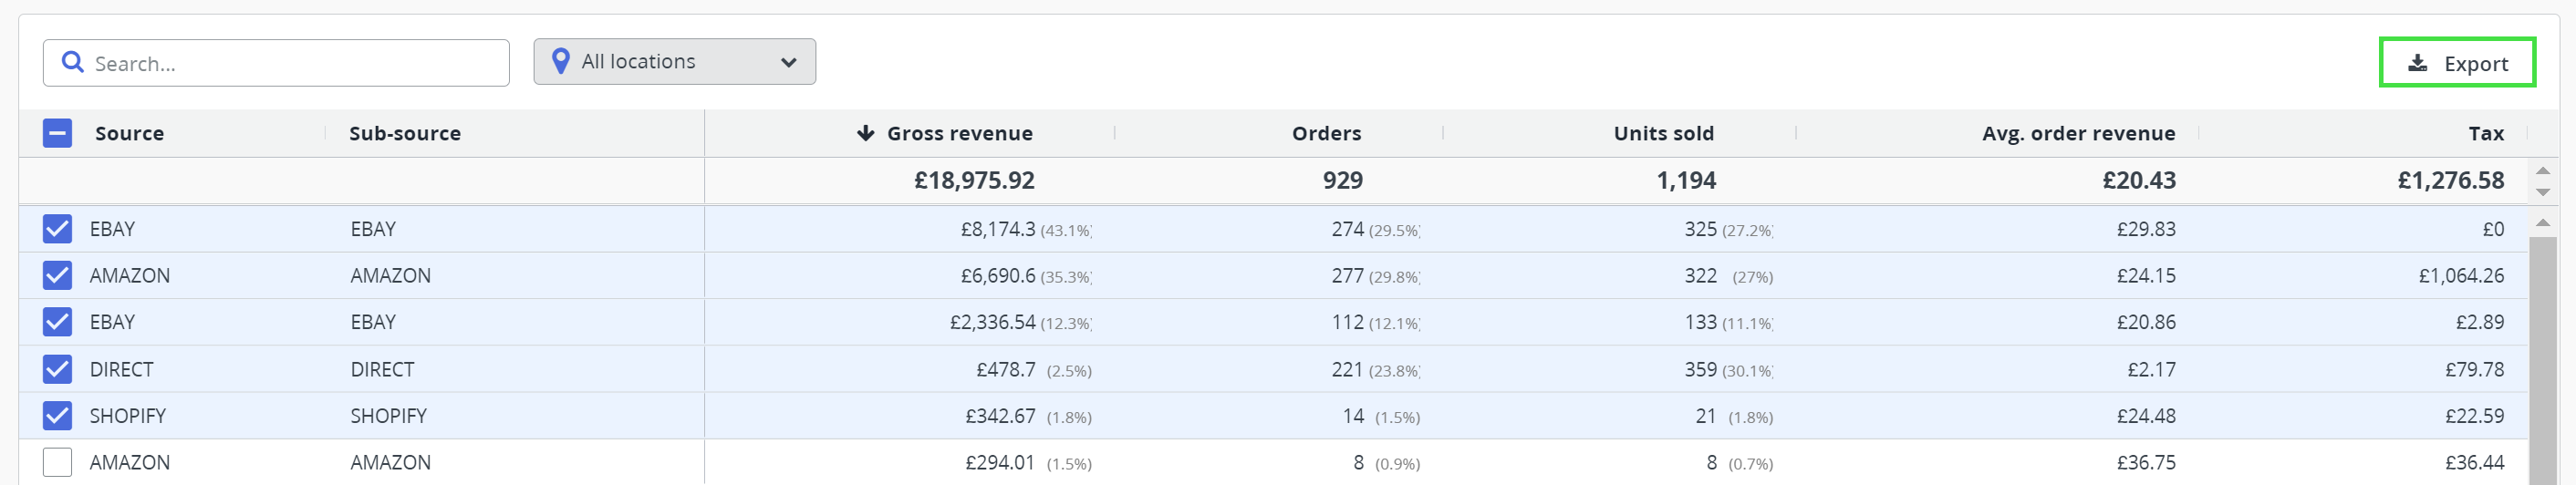Uncheck the SHOPIFY row checkbox
Image resolution: width=2576 pixels, height=485 pixels.
pos(57,416)
